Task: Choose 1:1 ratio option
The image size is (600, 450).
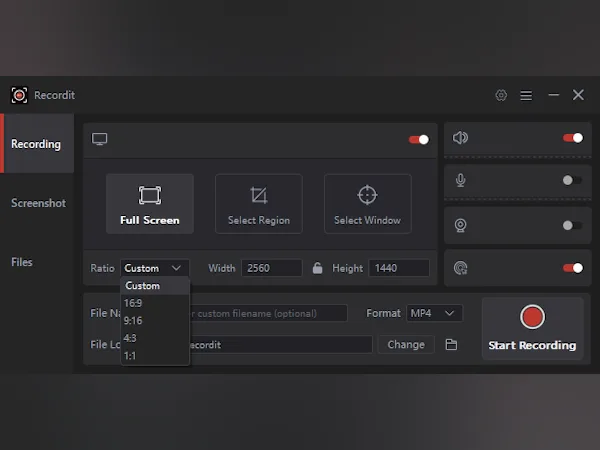Action: point(155,356)
